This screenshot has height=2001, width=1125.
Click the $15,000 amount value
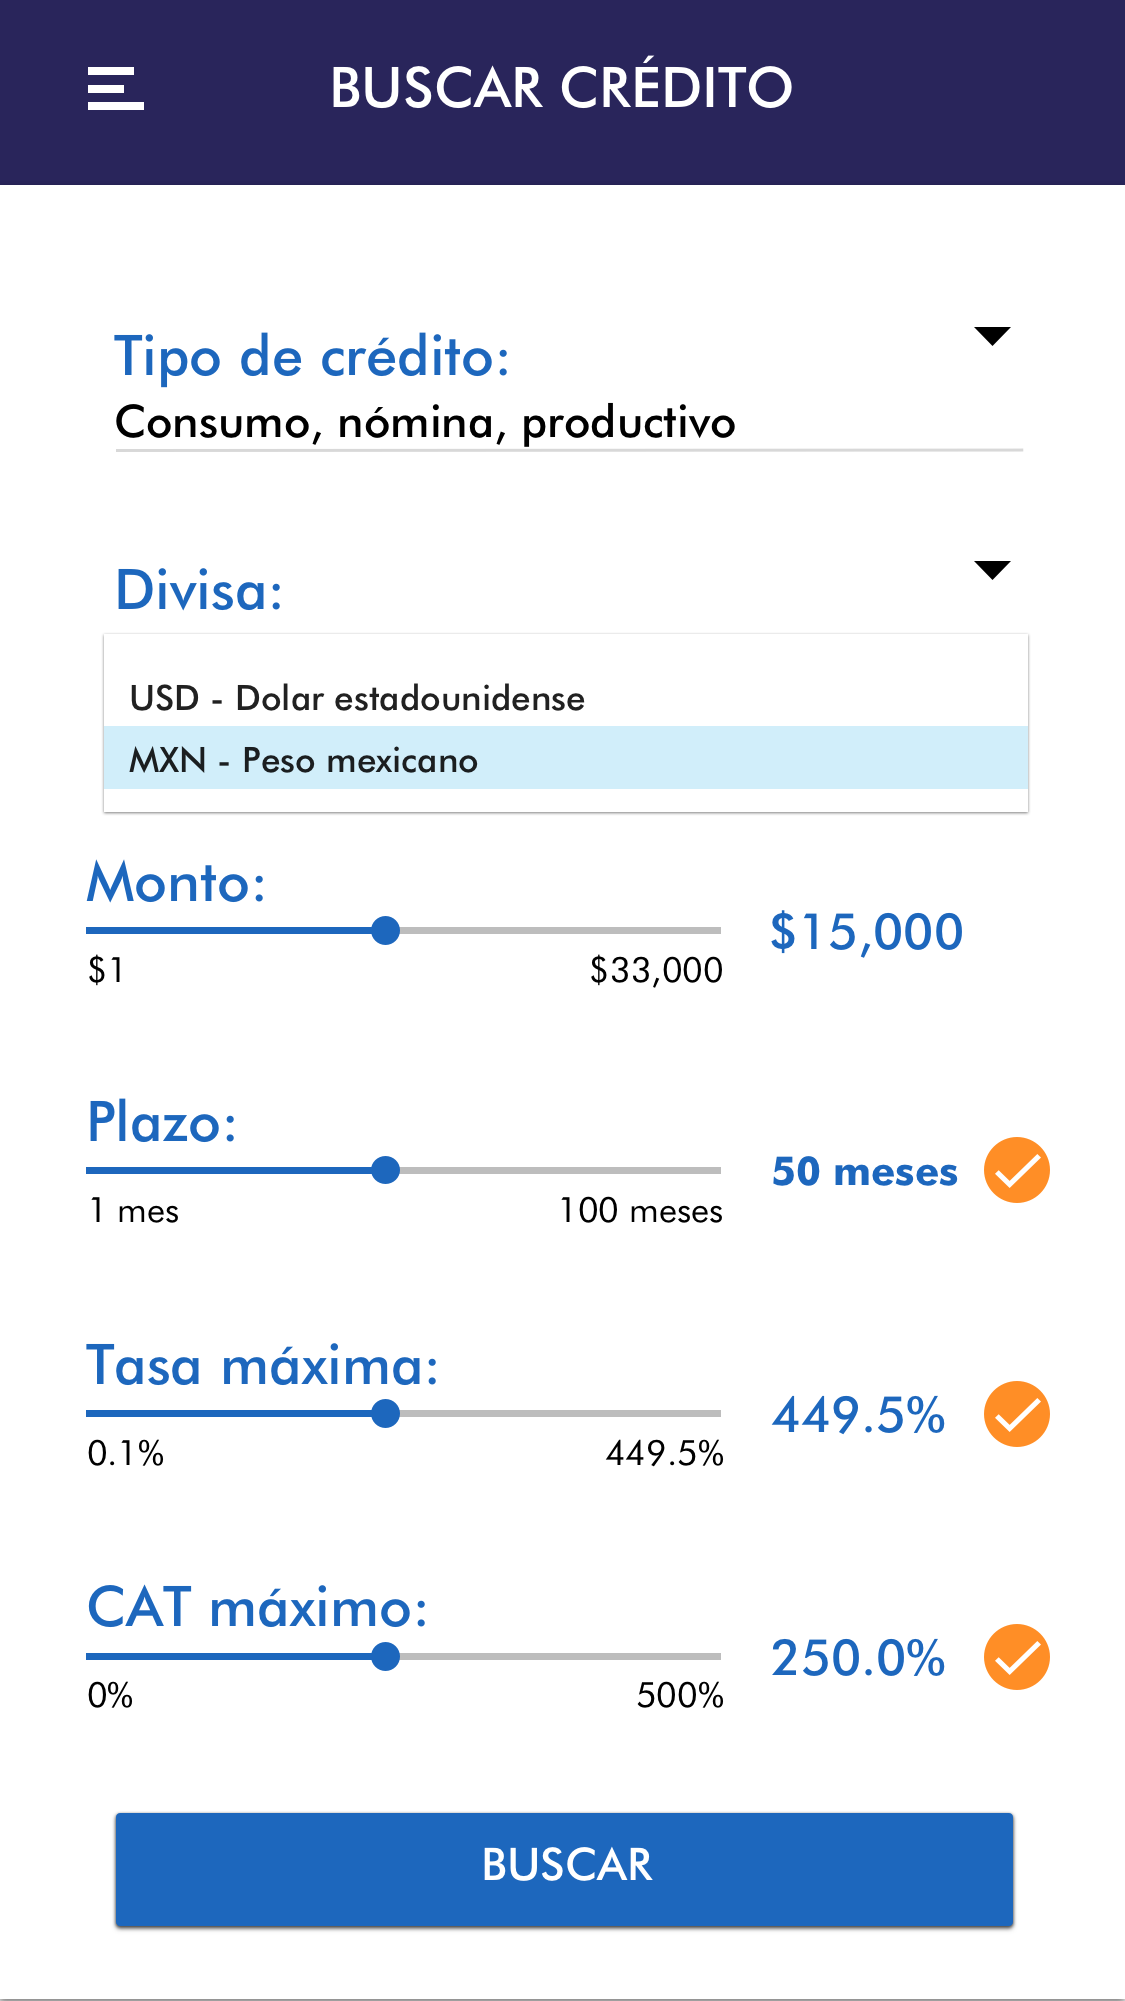[x=866, y=932]
